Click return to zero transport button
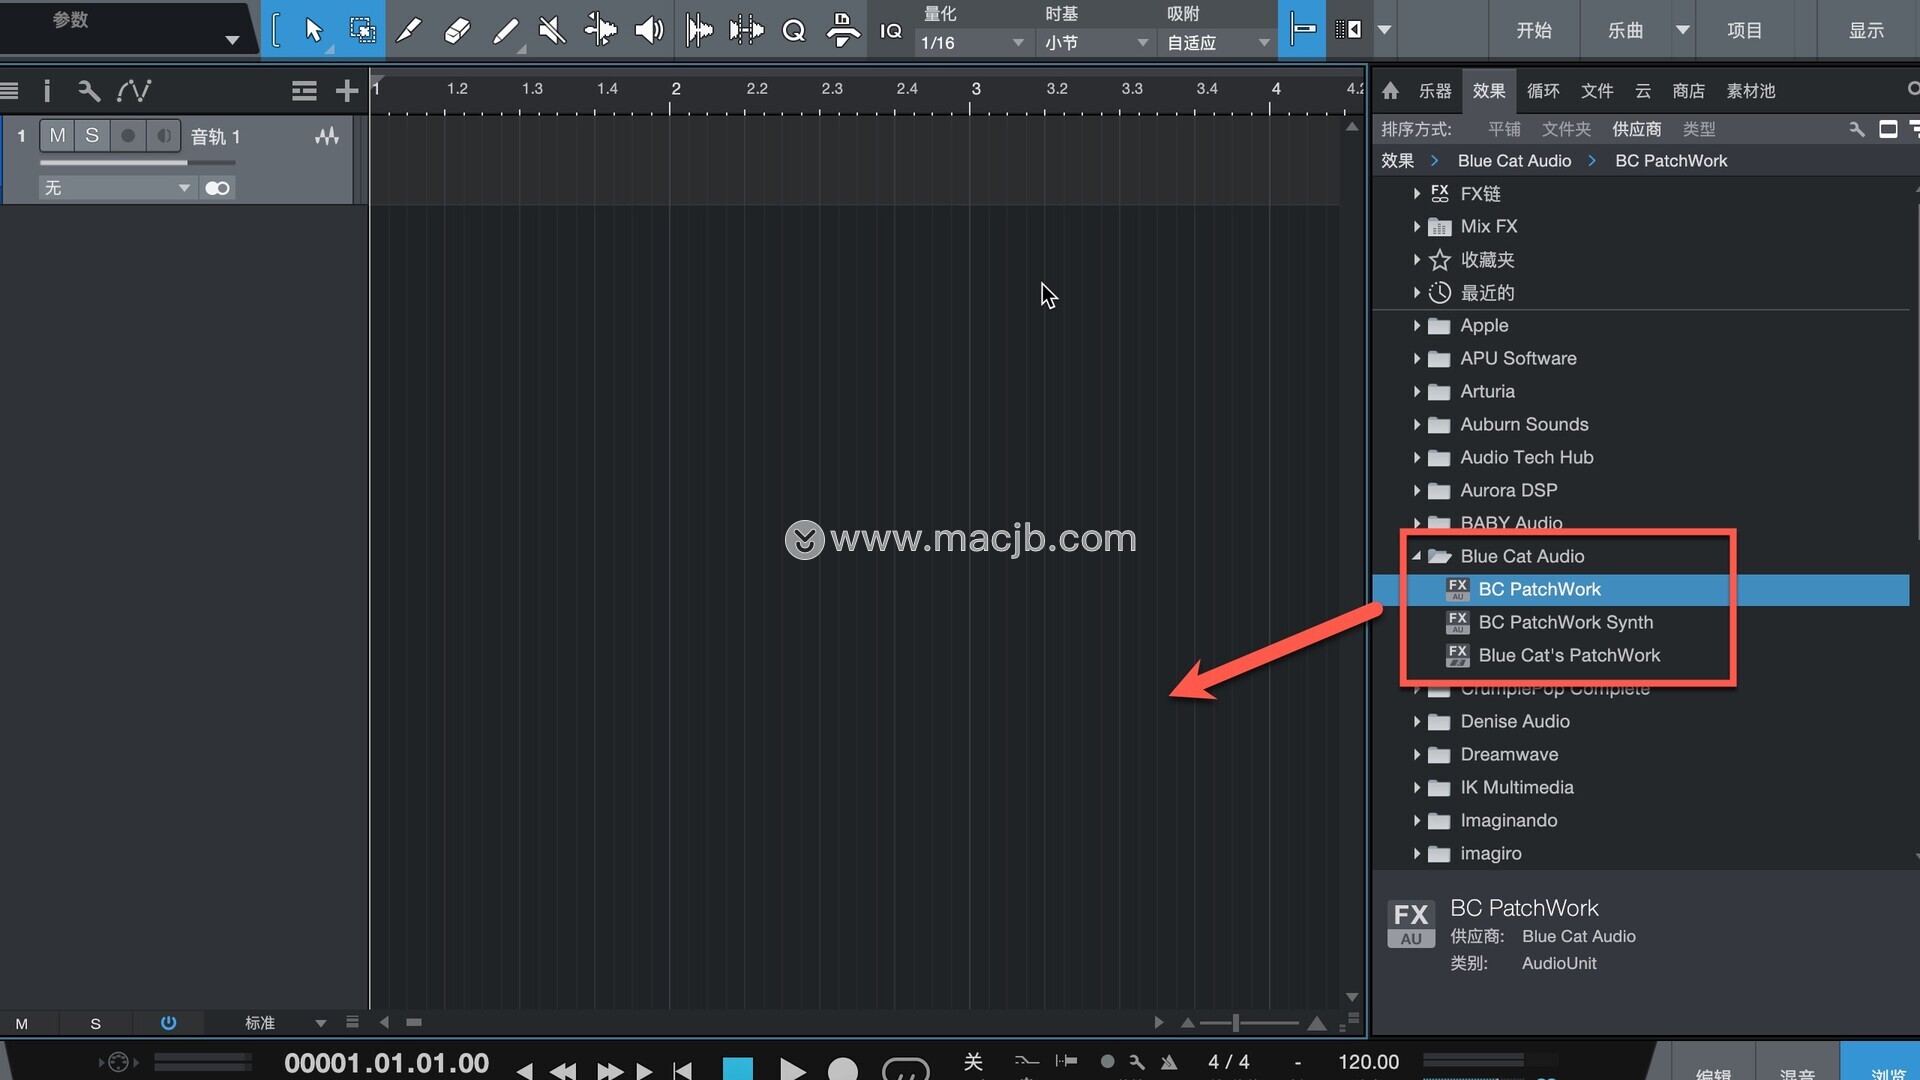Viewport: 1920px width, 1080px height. coord(683,1070)
